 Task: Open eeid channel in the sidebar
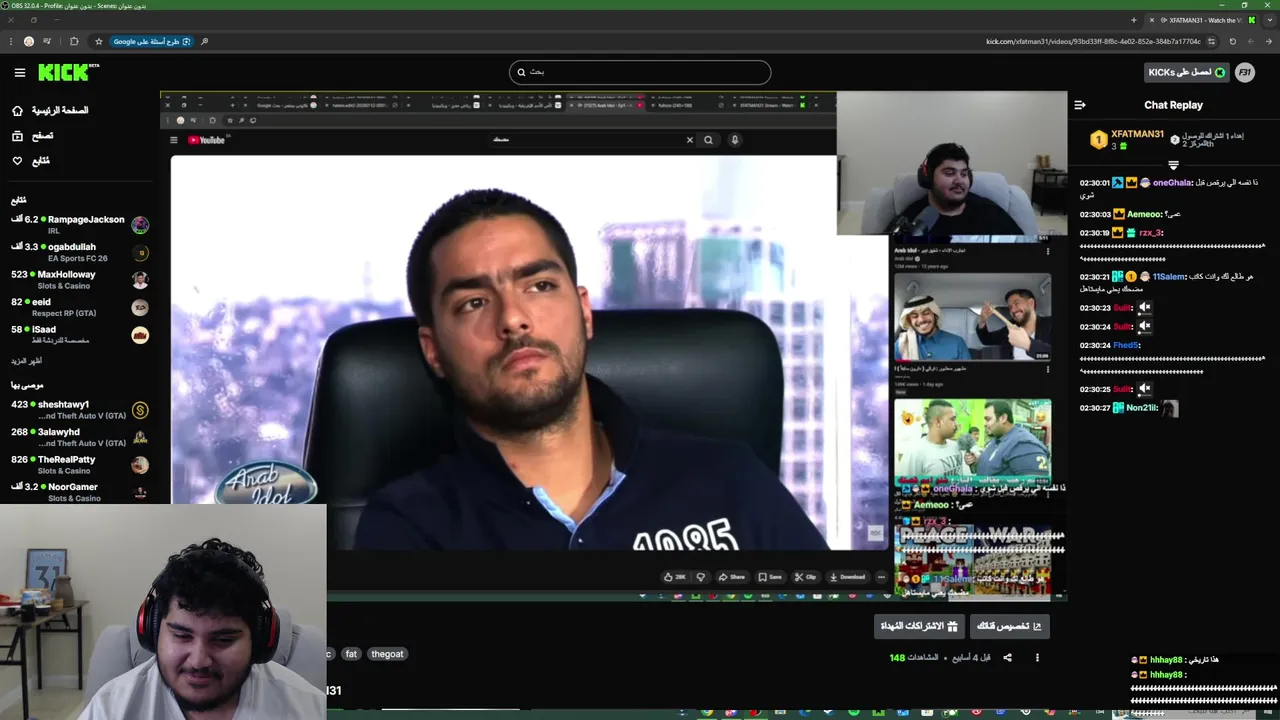click(x=80, y=307)
